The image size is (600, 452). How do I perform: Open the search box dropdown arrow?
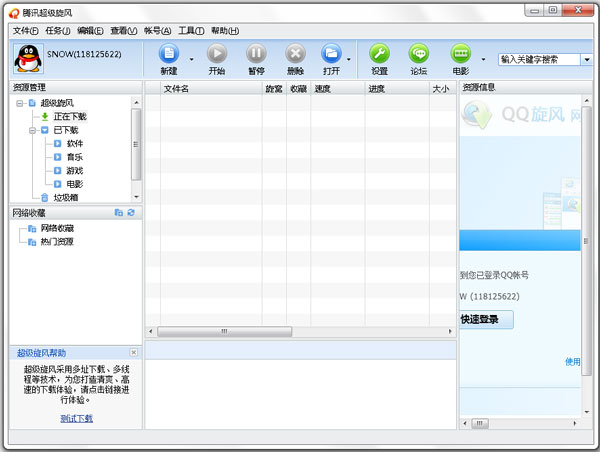coord(587,60)
